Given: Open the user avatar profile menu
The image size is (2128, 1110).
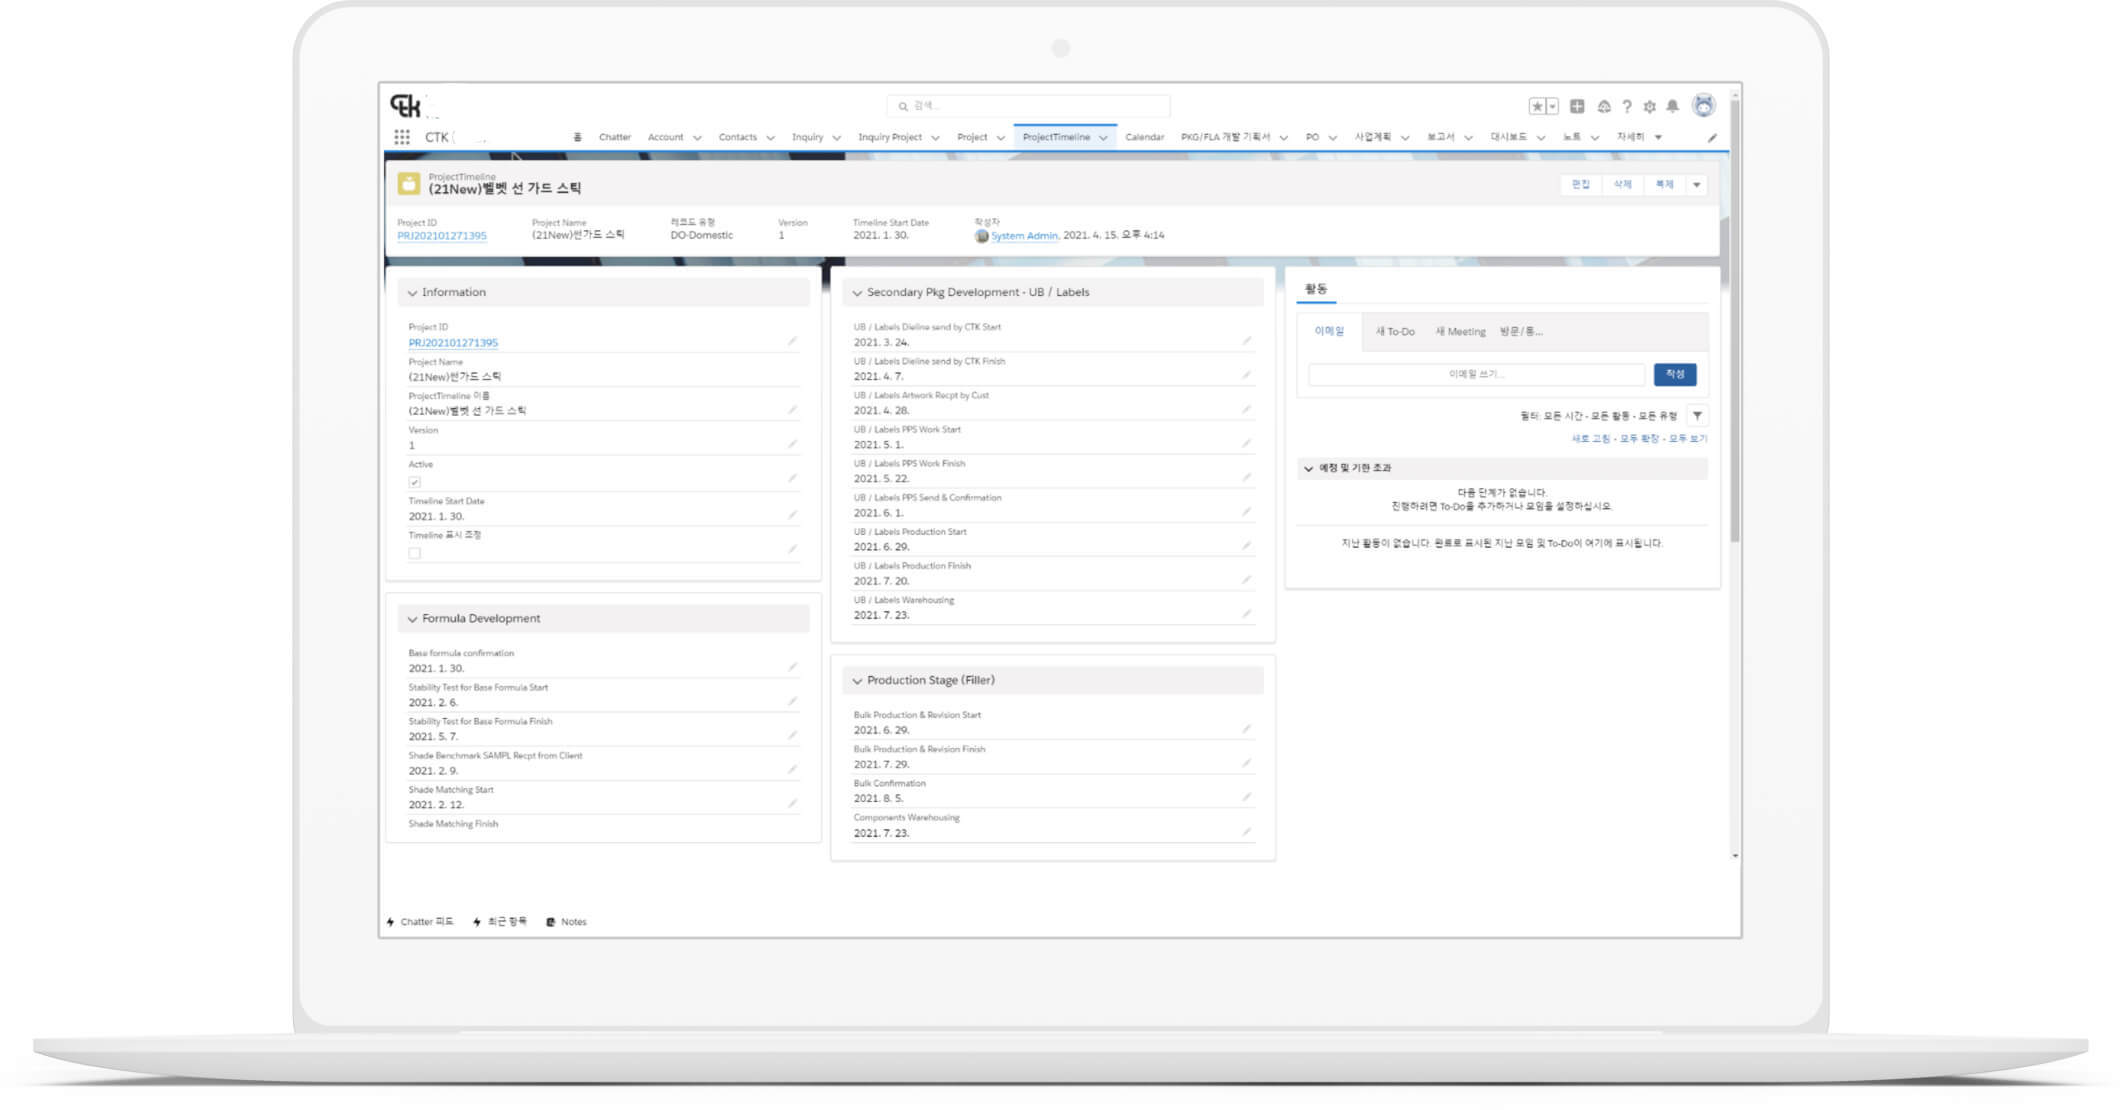Looking at the screenshot, I should point(1704,105).
